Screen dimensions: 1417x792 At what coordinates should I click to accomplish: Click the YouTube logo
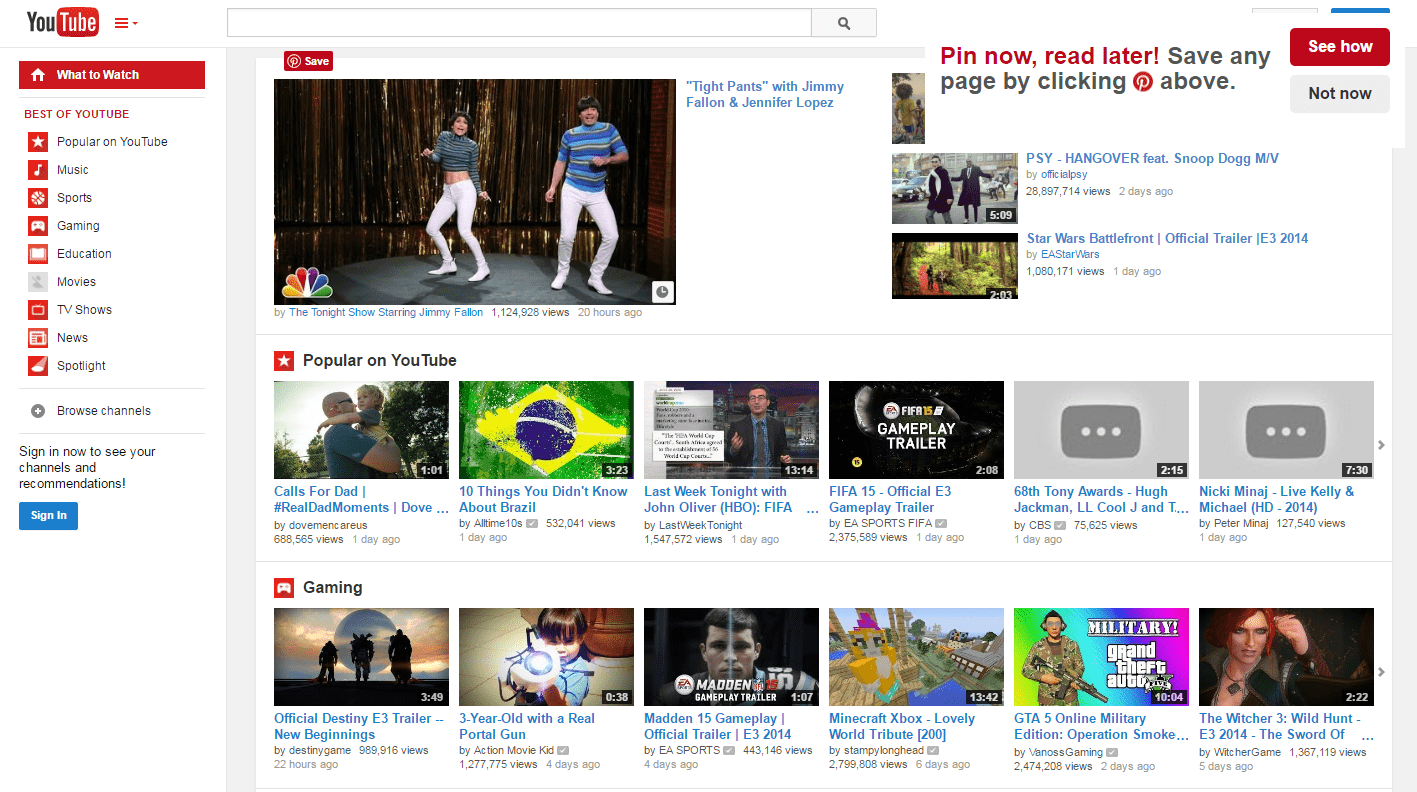tap(62, 22)
